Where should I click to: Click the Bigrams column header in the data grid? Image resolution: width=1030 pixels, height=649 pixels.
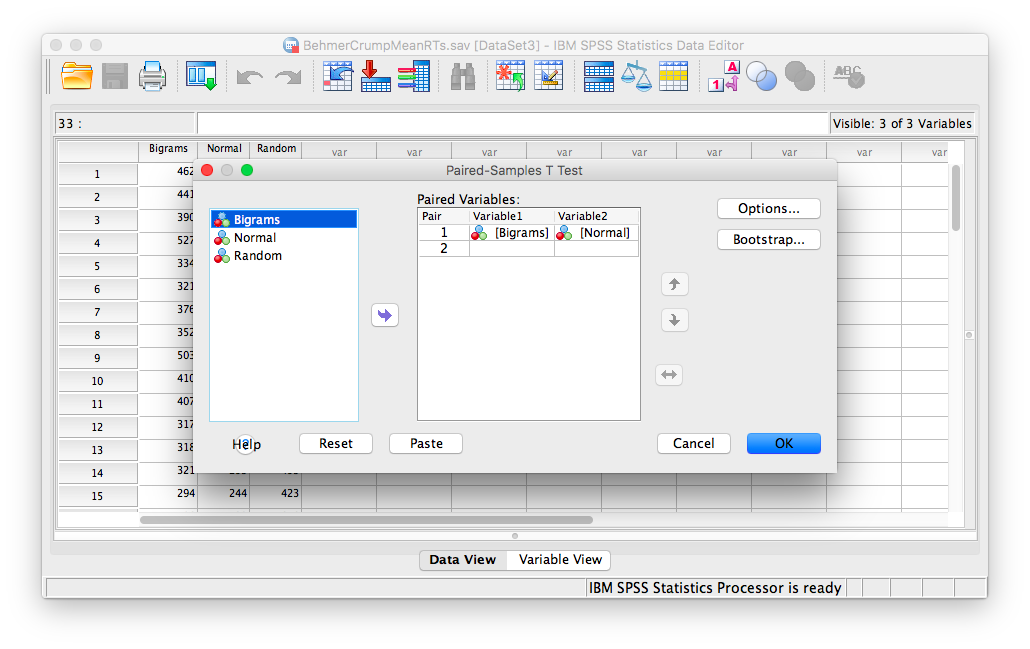(x=168, y=149)
